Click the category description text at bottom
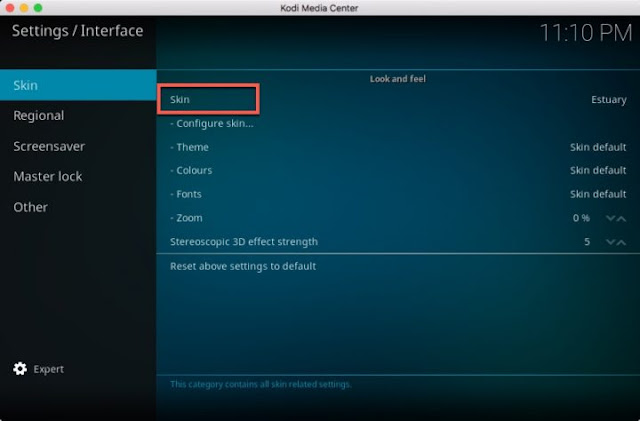Viewport: 640px width, 421px height. 260,384
